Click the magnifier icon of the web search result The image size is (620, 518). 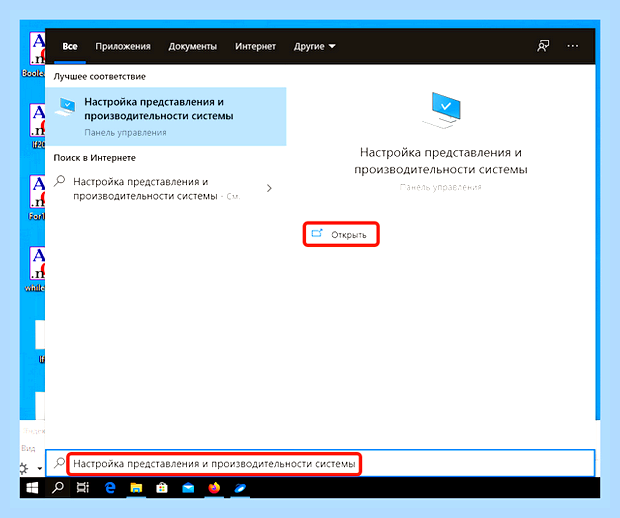tap(59, 181)
